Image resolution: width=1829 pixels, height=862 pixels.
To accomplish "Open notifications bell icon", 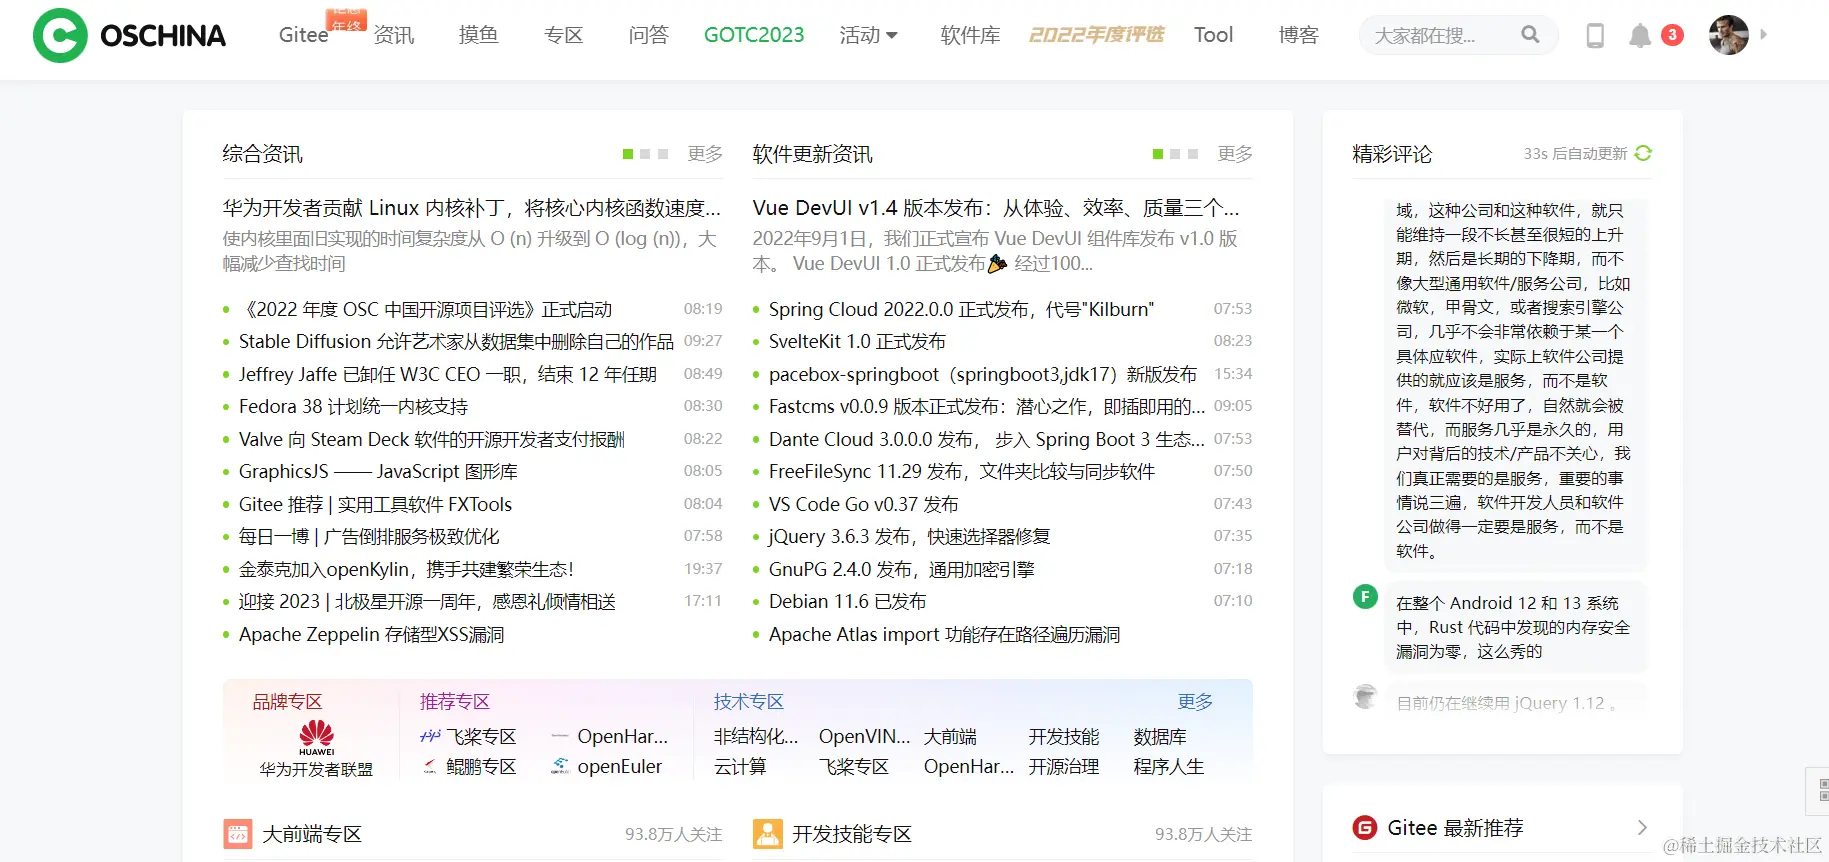I will 1640,36.
